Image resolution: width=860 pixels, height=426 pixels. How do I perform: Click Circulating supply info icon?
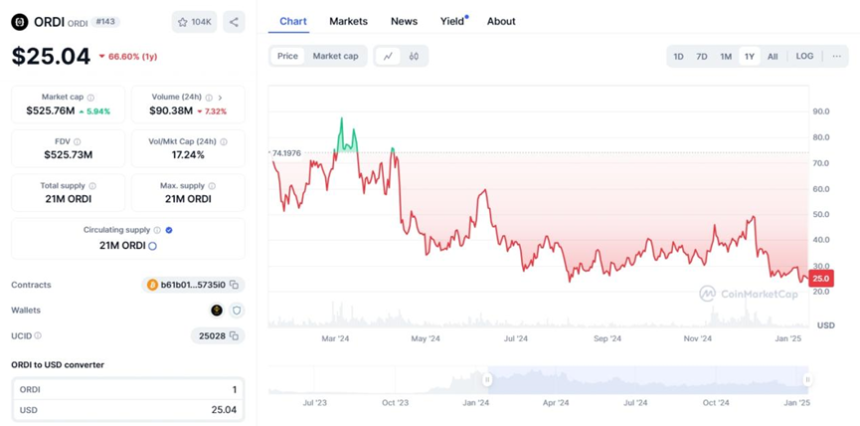pyautogui.click(x=157, y=230)
